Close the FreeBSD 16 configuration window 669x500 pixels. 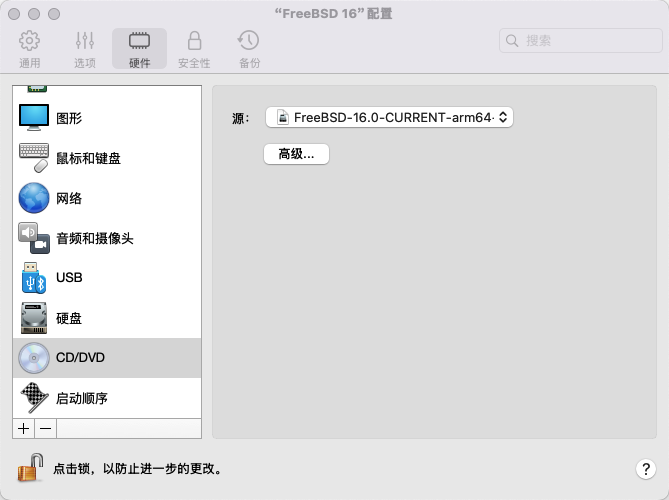14,14
